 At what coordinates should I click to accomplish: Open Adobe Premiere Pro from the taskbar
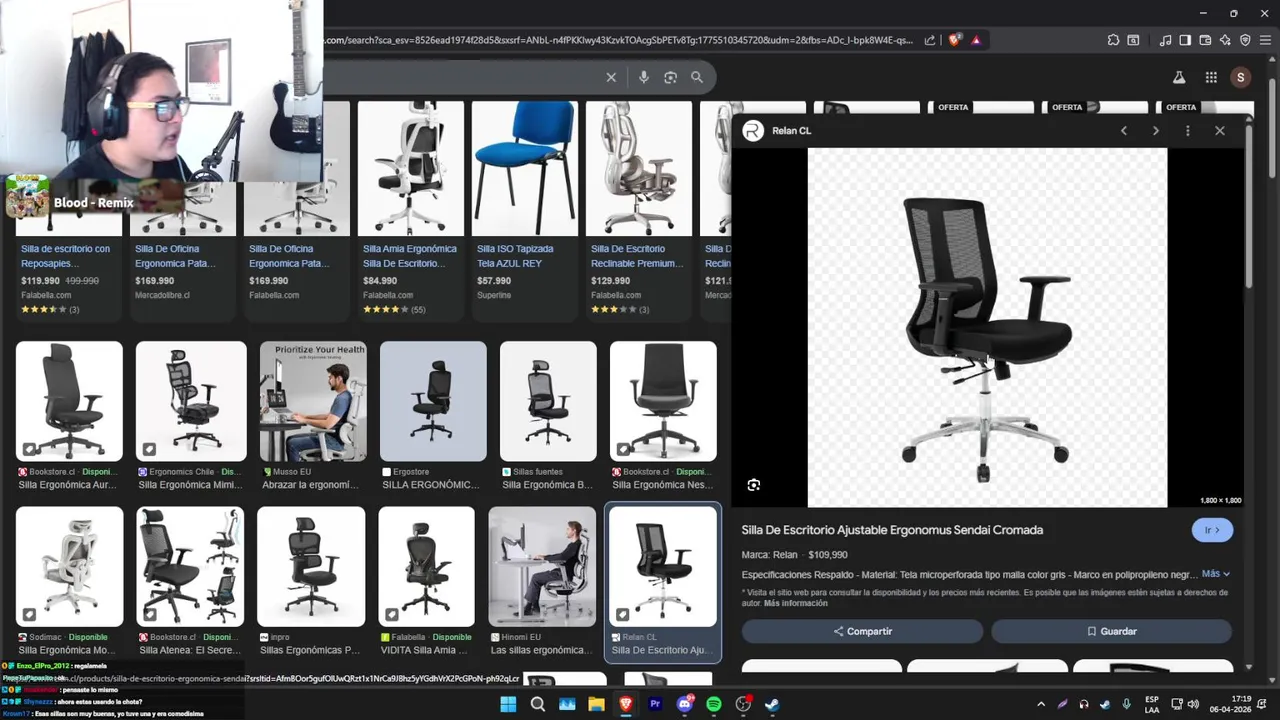click(x=655, y=704)
